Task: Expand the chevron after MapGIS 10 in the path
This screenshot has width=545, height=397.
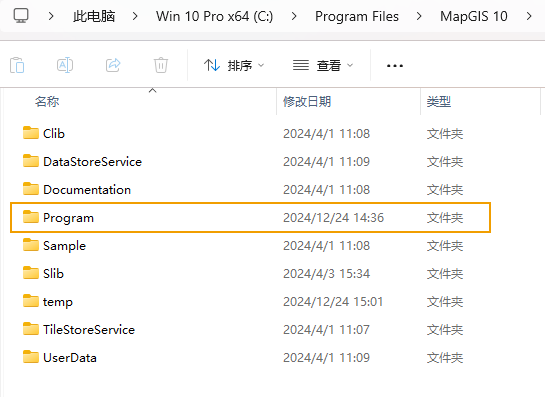Action: pos(529,16)
